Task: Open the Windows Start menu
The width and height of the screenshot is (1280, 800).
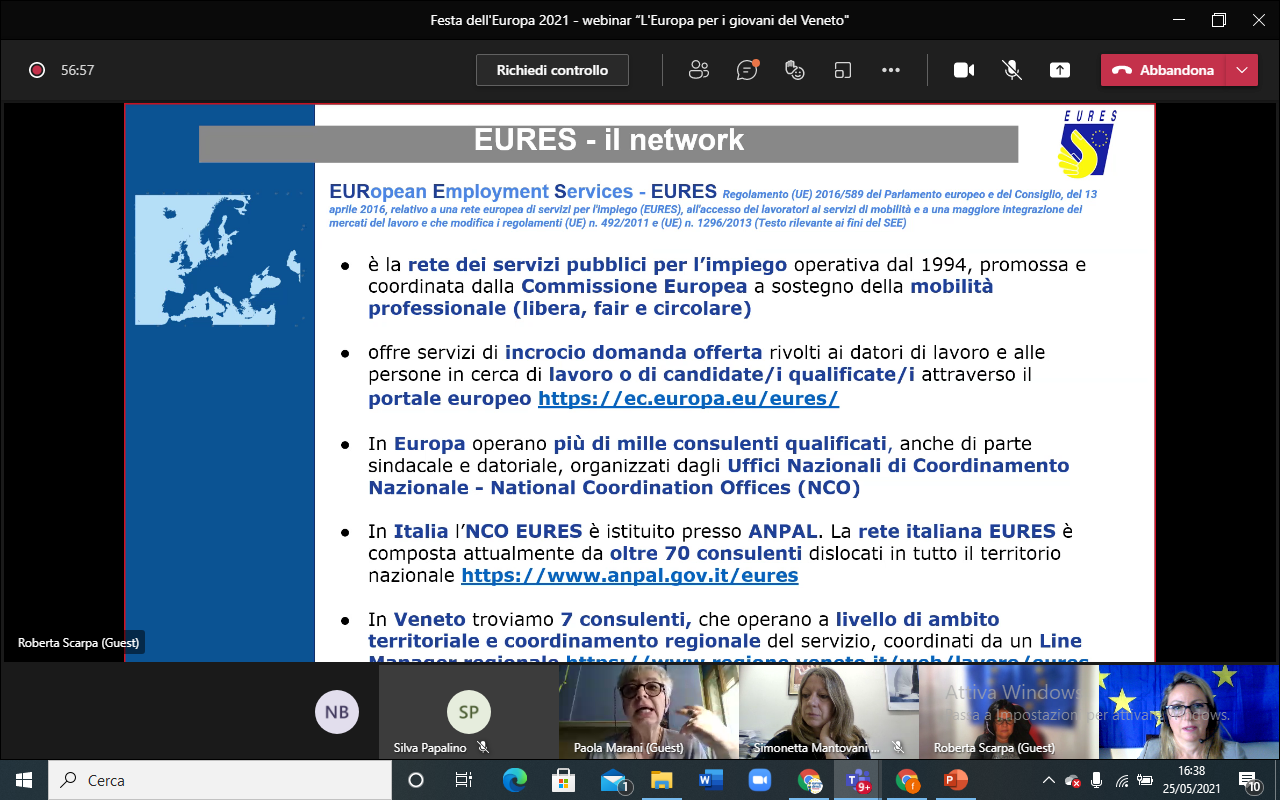Action: pyautogui.click(x=24, y=780)
